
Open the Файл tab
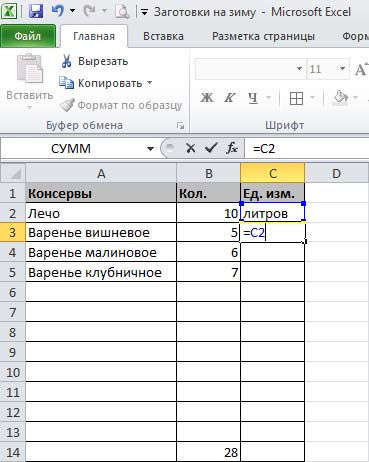coord(28,36)
